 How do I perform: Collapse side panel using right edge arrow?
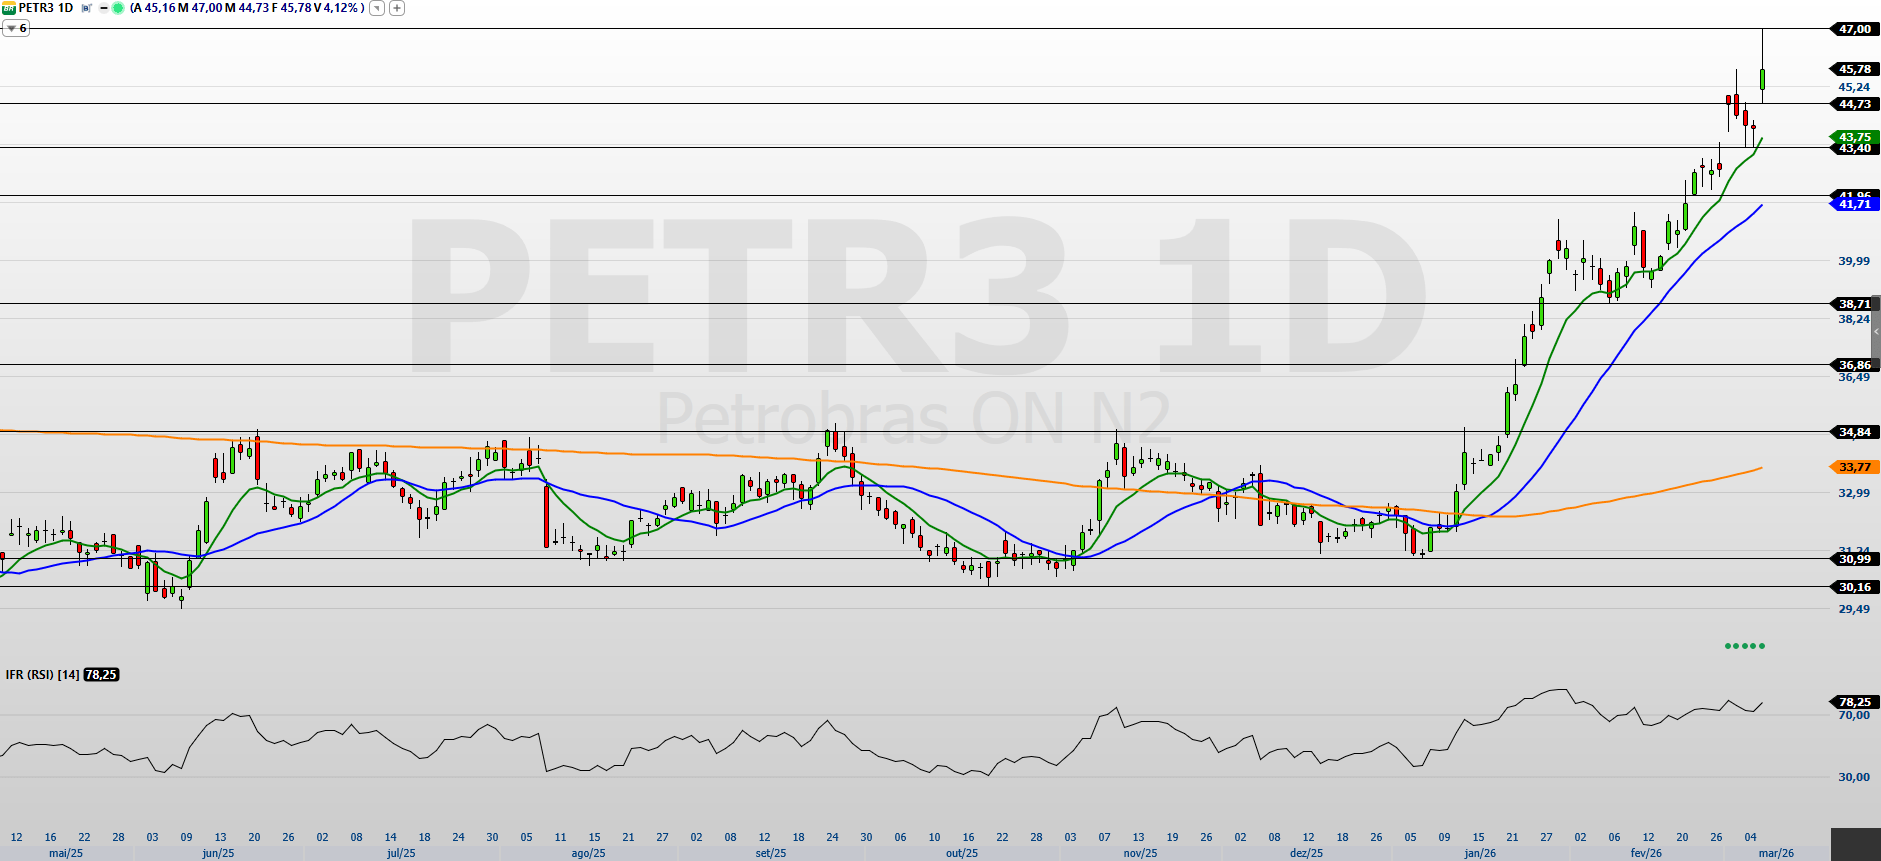(x=1876, y=331)
